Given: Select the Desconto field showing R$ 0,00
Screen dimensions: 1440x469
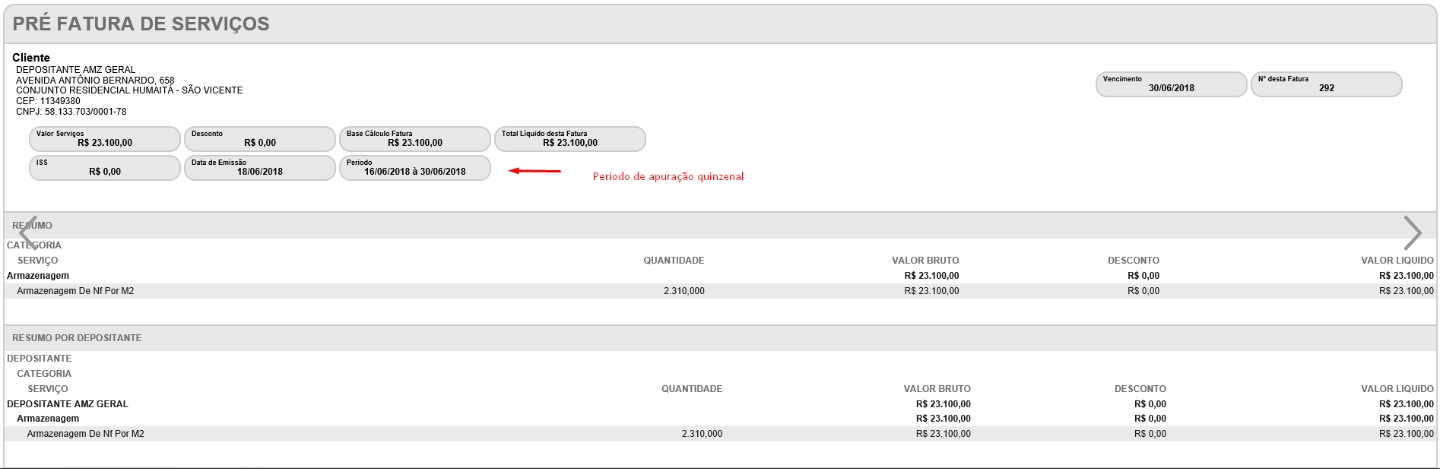Looking at the screenshot, I should pos(258,138).
